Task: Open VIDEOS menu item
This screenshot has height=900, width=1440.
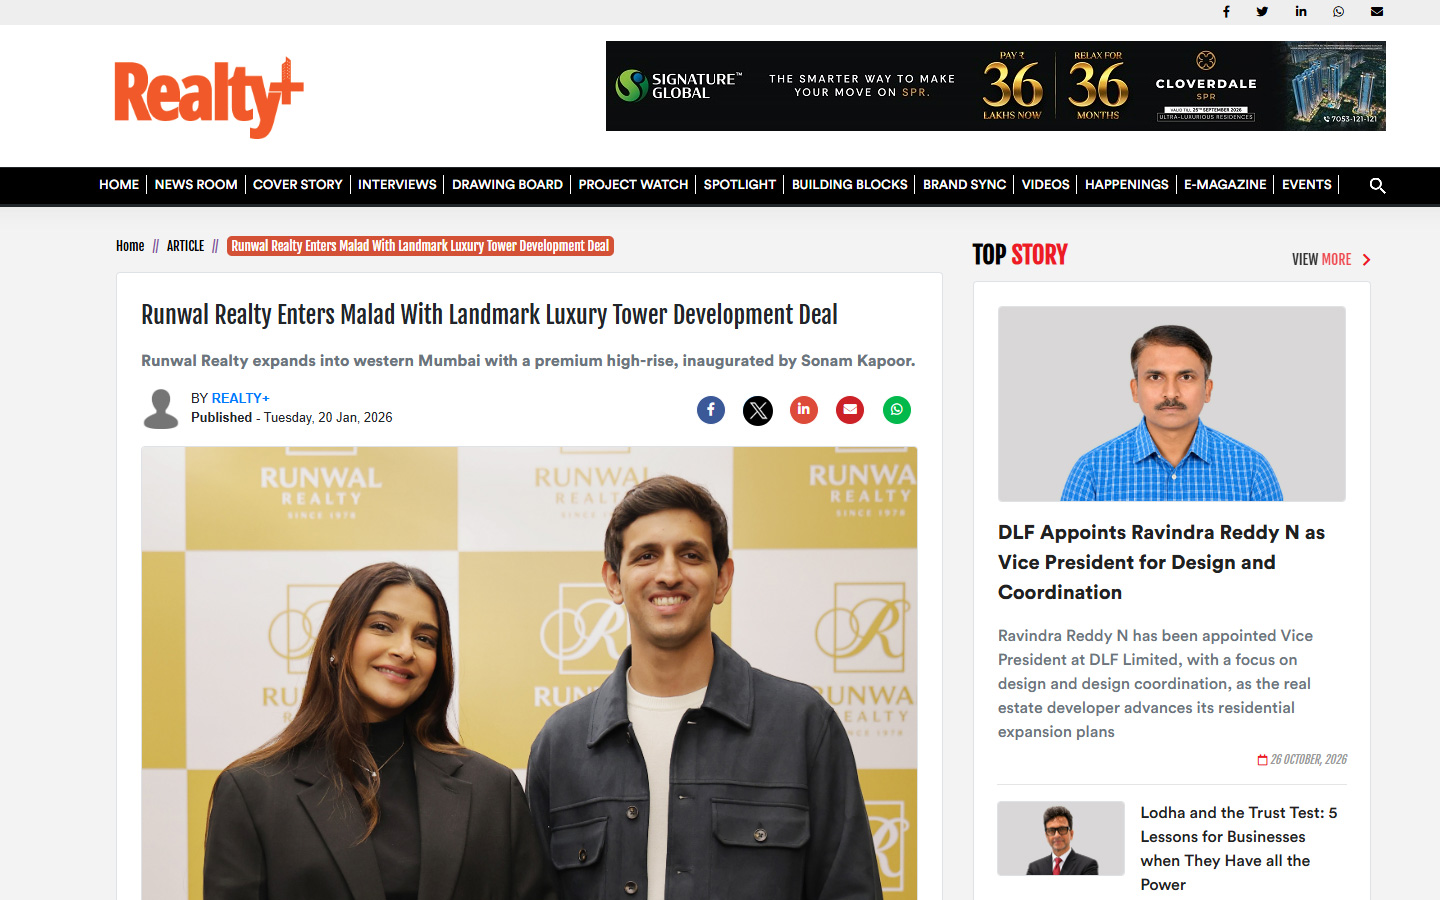Action: click(1046, 185)
